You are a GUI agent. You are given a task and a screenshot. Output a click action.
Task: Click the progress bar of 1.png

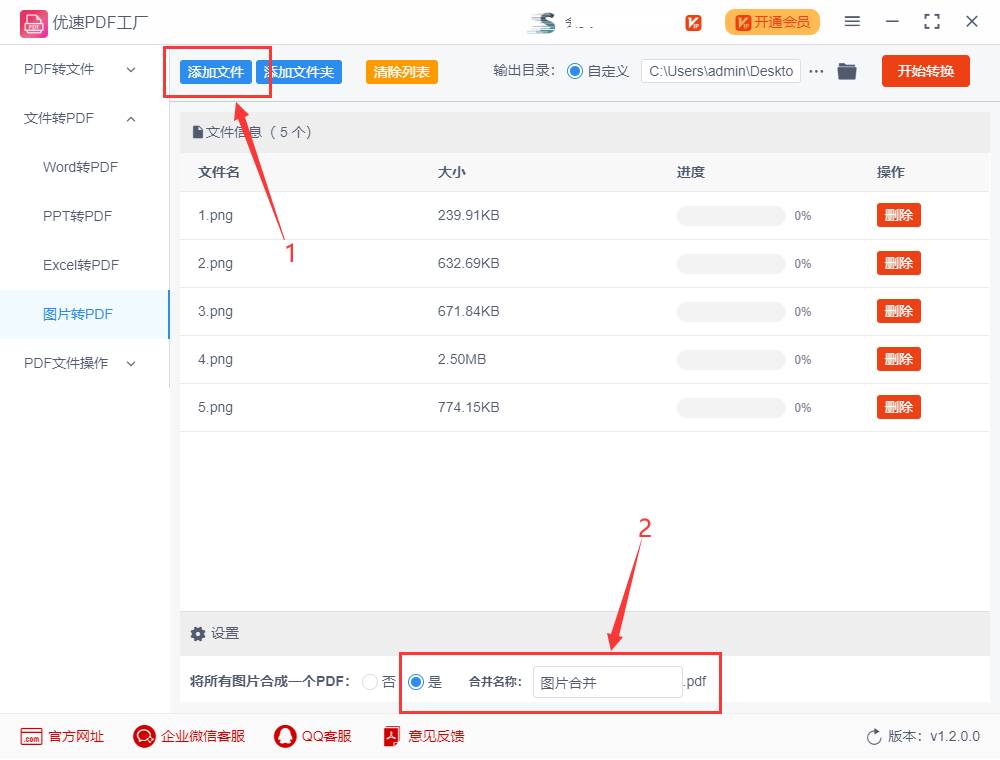pyautogui.click(x=731, y=216)
